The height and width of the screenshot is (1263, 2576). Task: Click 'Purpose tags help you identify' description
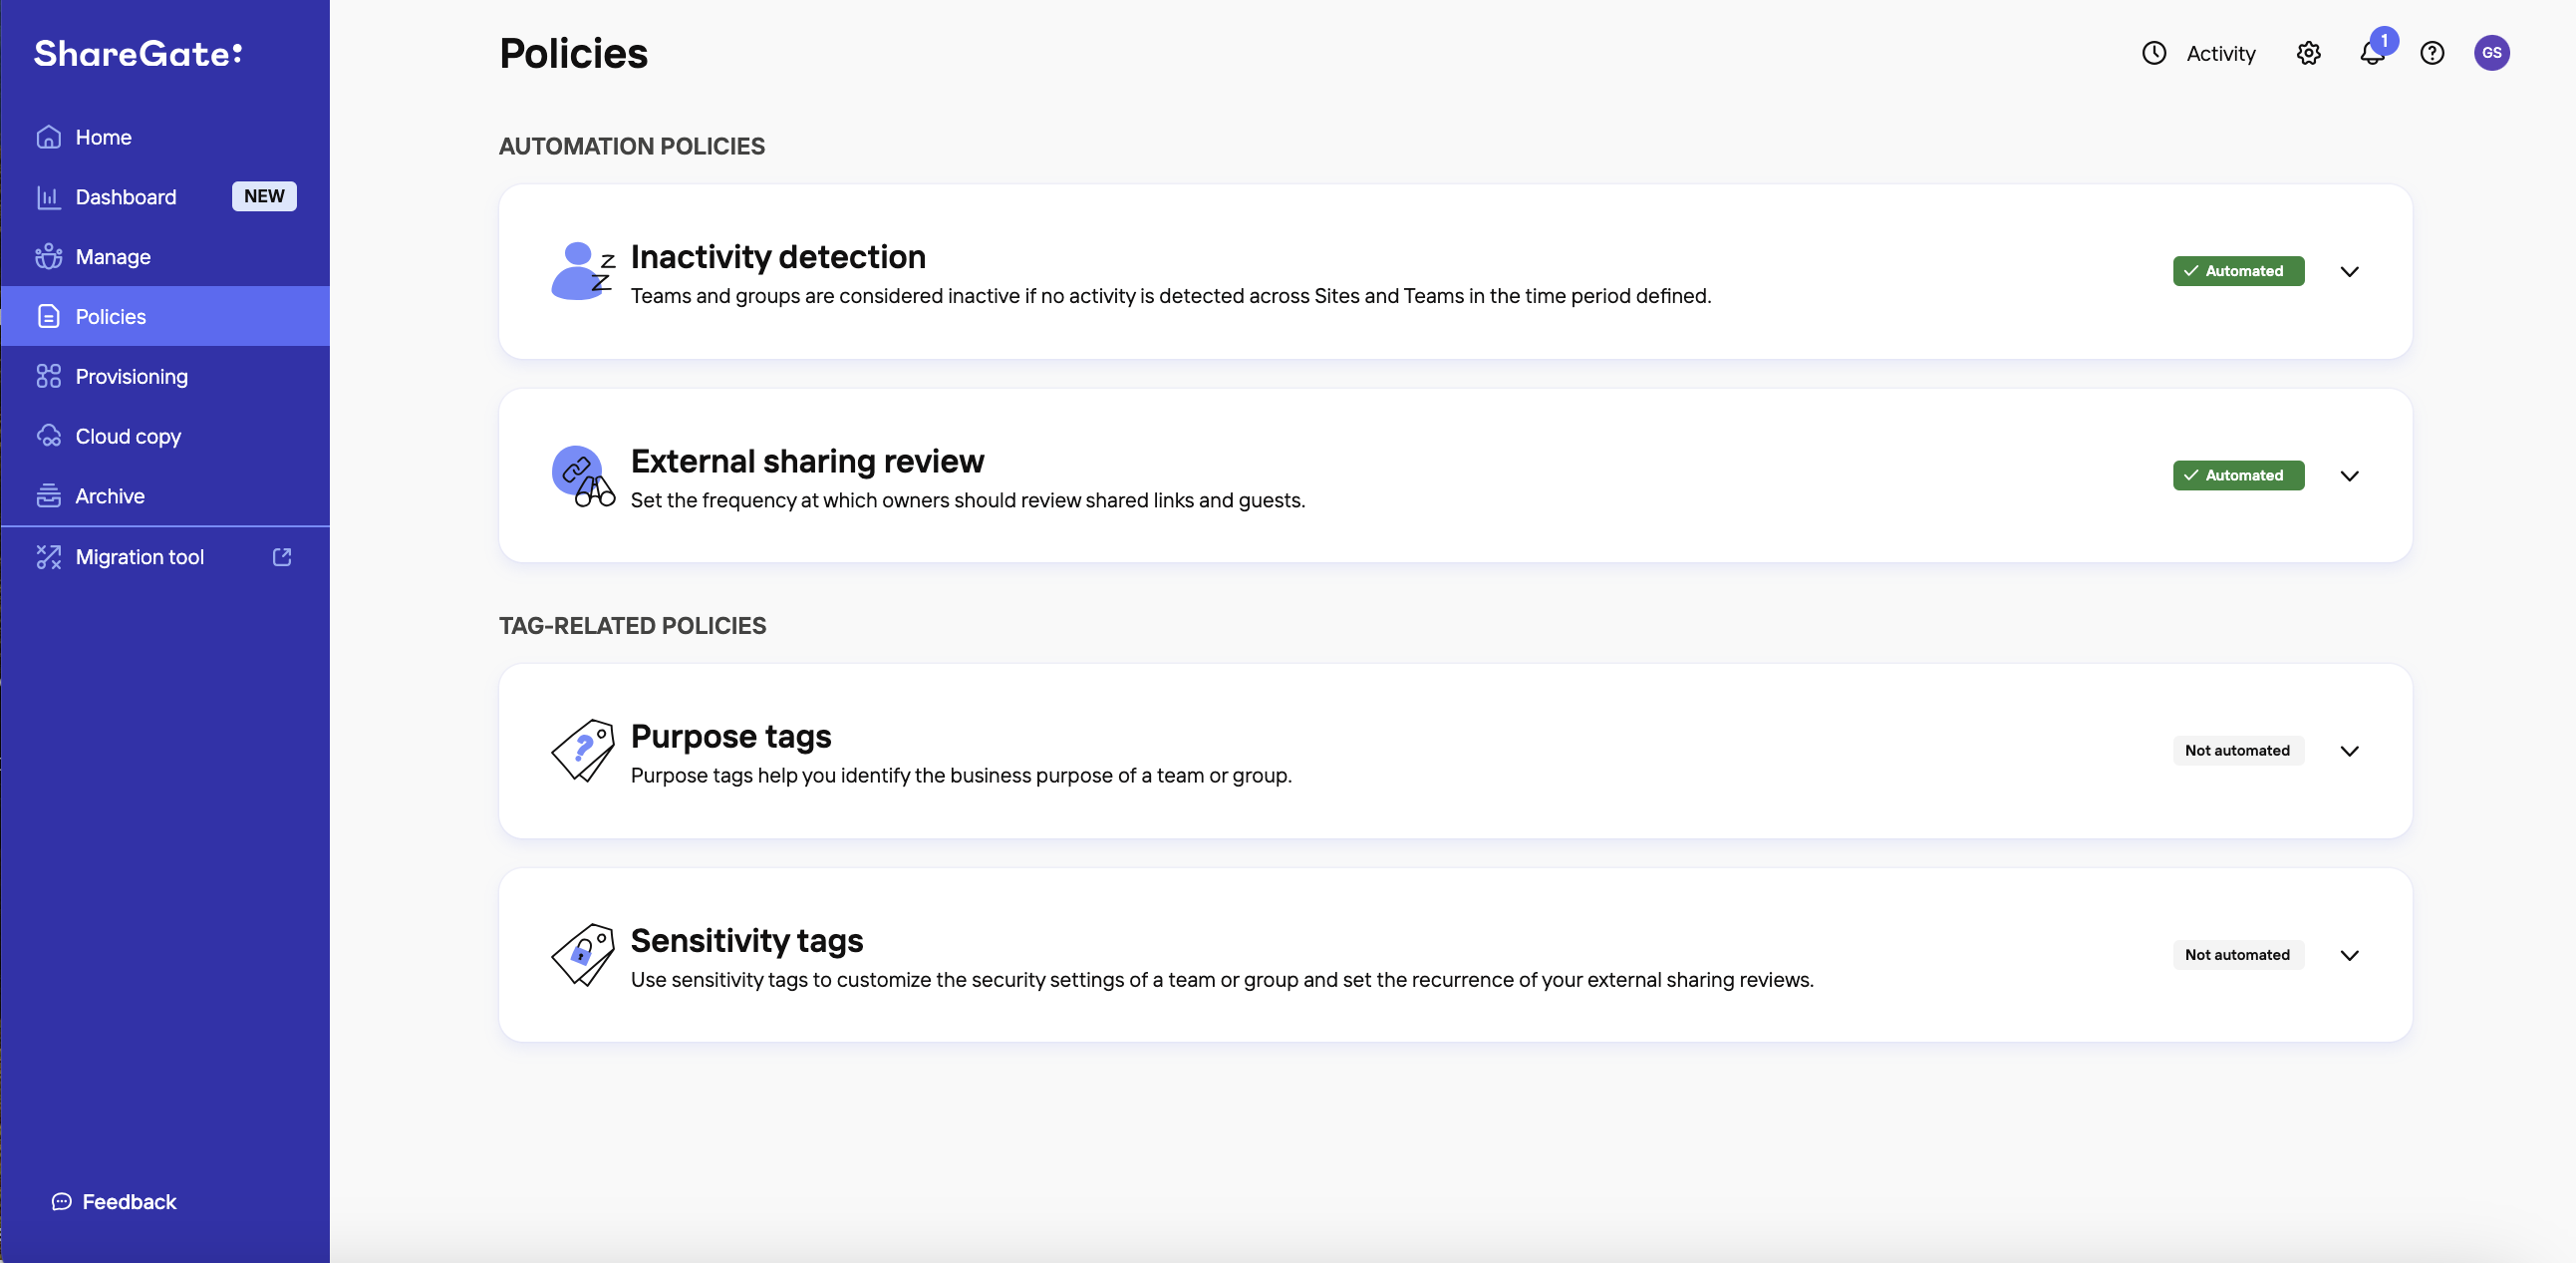(x=961, y=776)
